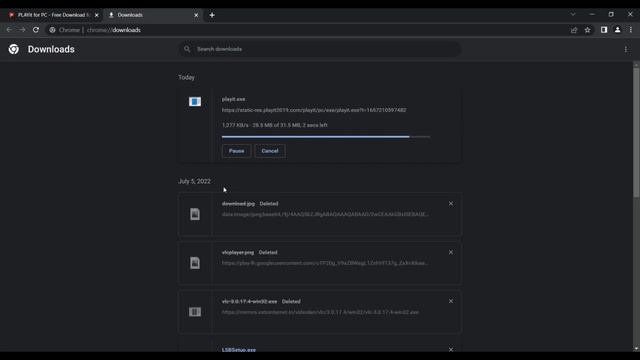Remove the LSBSetup.exe entry
This screenshot has height=360, width=640.
click(451, 349)
